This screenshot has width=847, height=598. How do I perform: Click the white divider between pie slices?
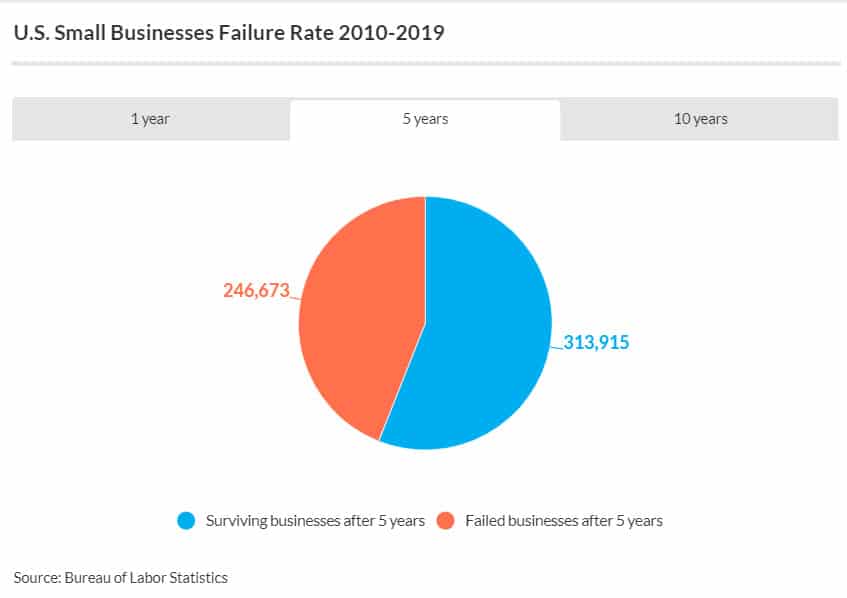coord(425,259)
